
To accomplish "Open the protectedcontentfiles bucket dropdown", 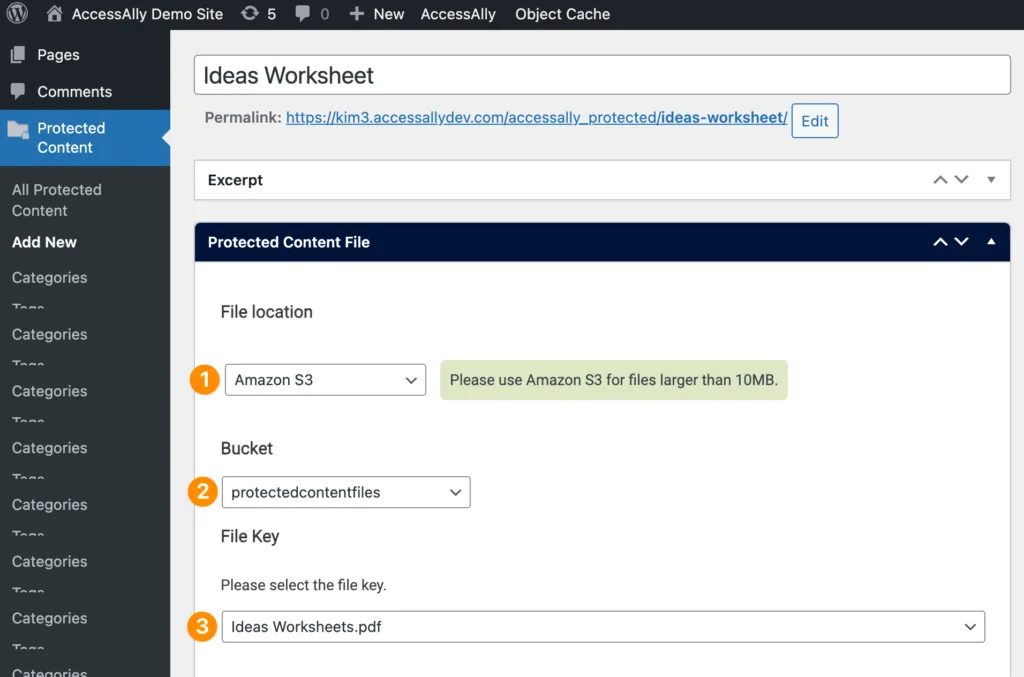I will [x=346, y=492].
